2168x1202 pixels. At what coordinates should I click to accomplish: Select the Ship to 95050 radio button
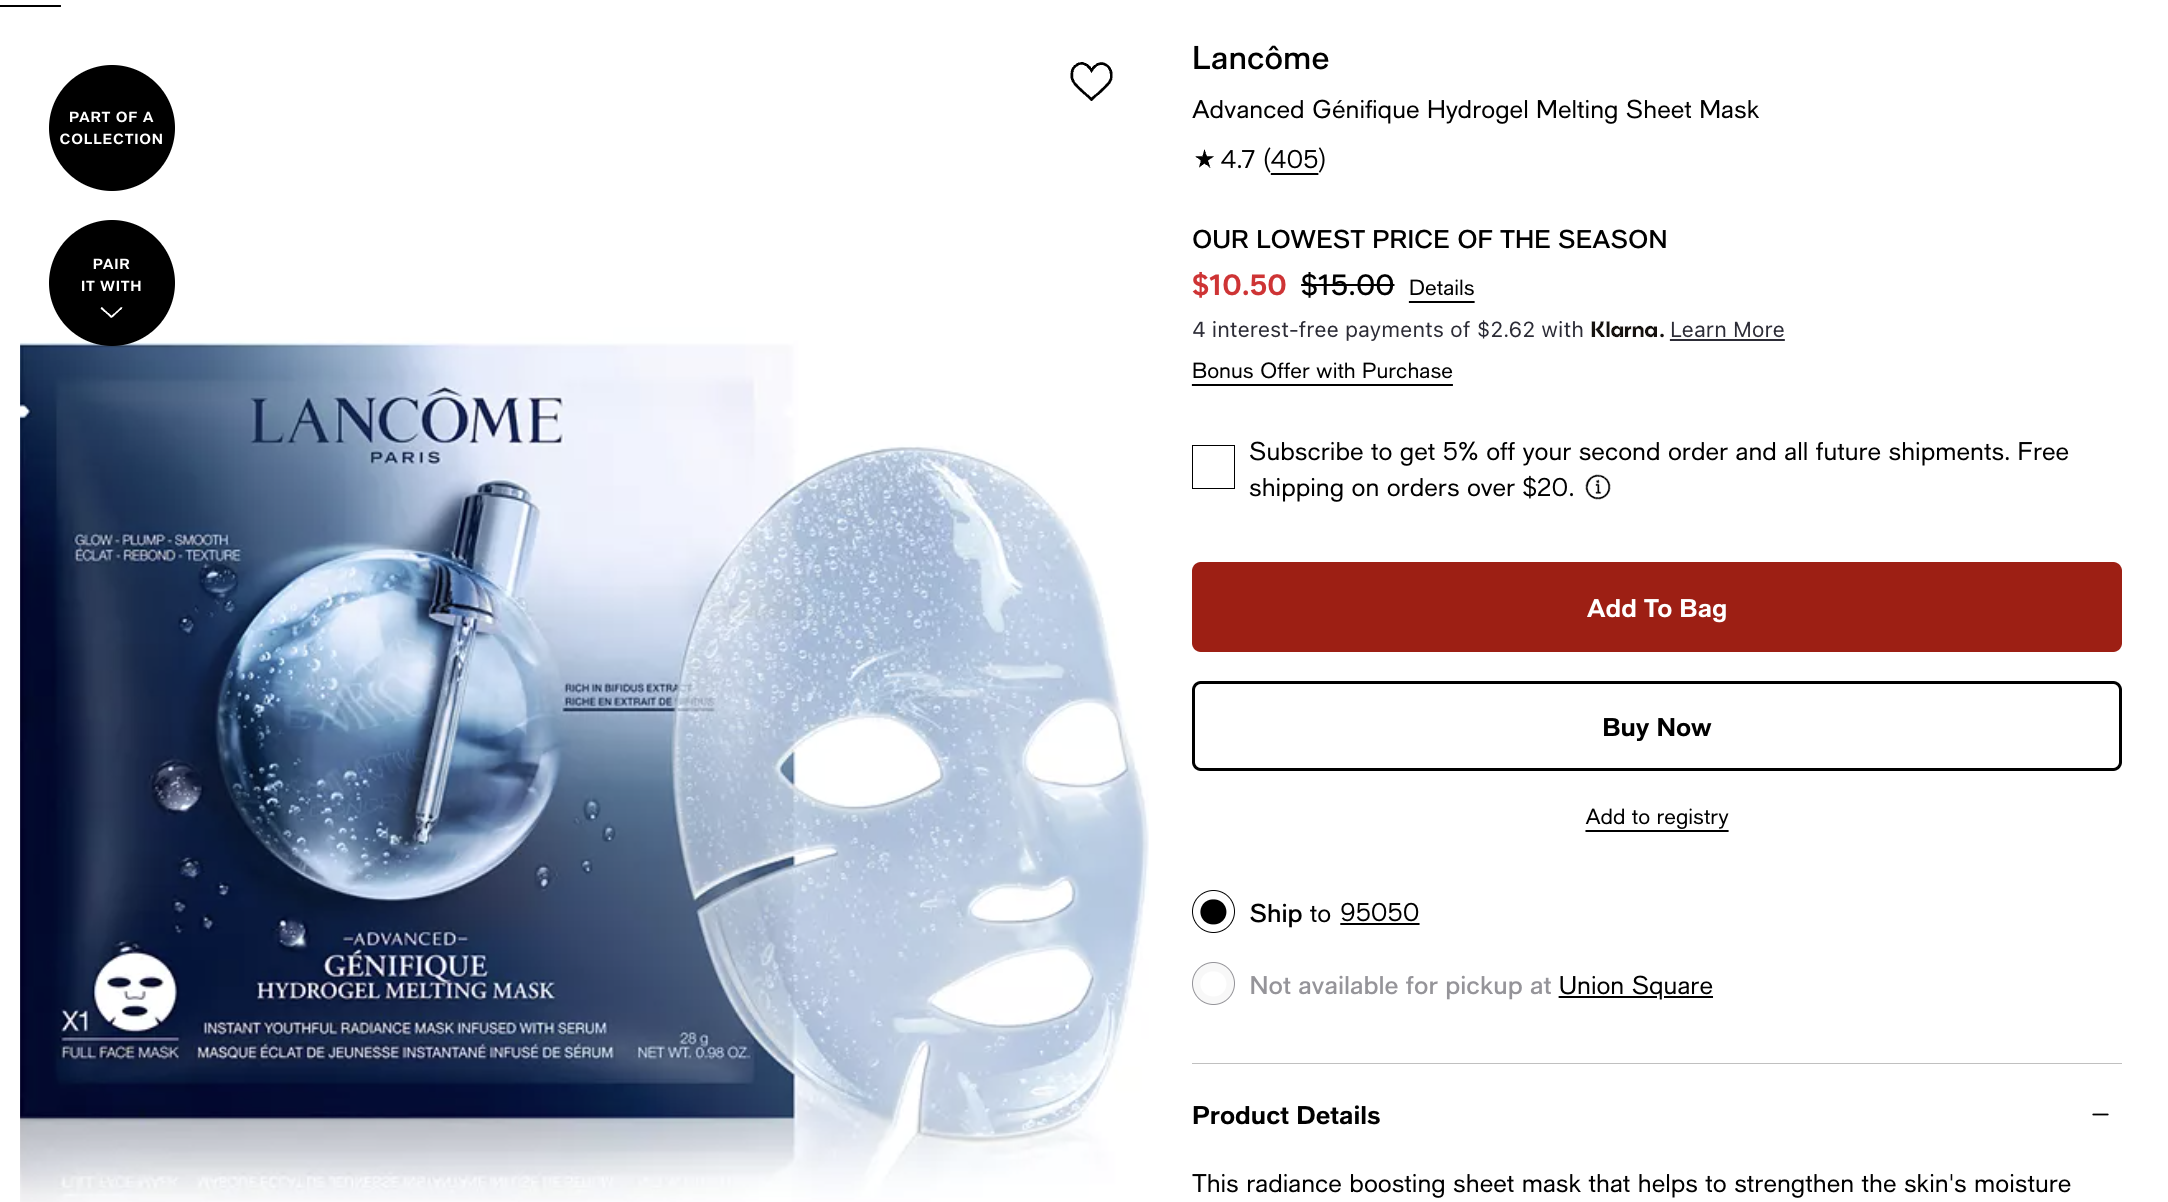click(x=1213, y=912)
